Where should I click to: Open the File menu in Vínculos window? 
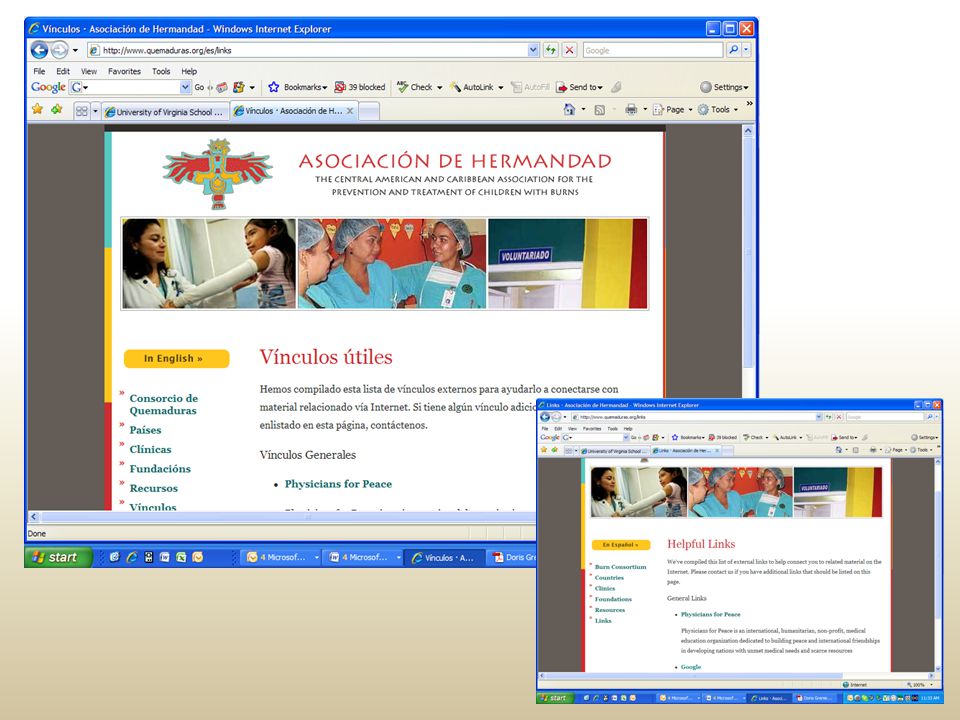tap(39, 71)
